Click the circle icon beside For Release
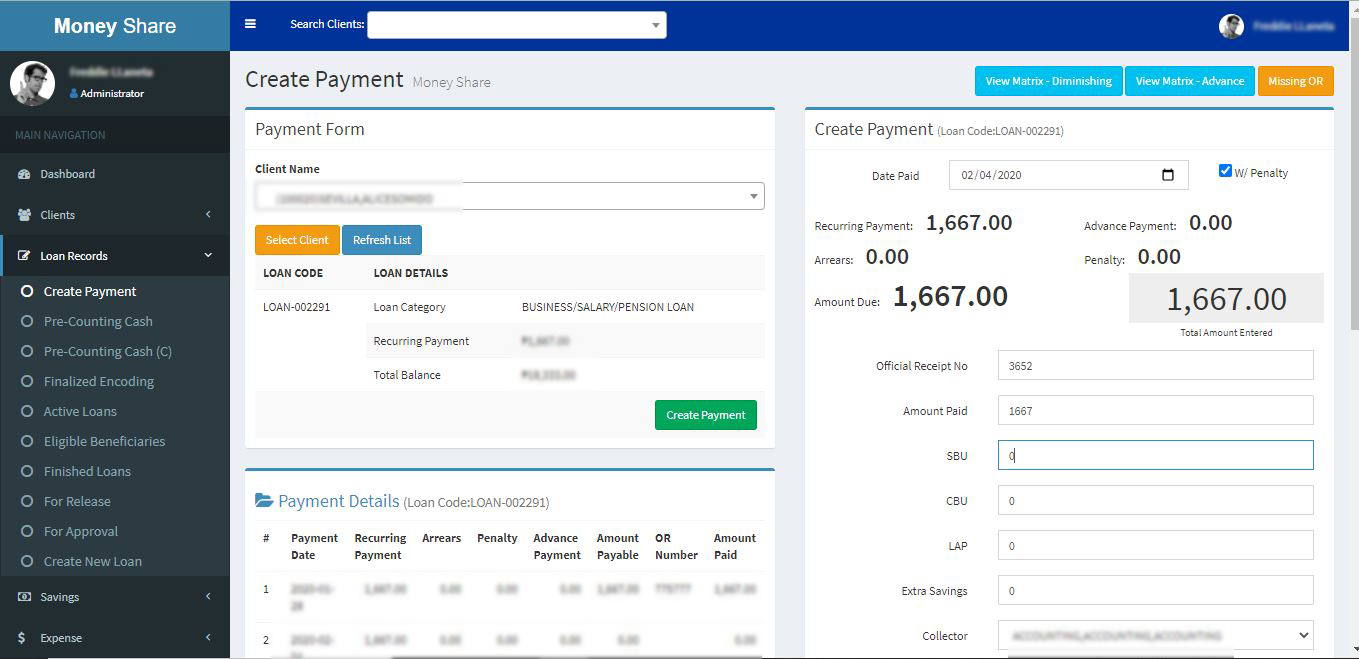The width and height of the screenshot is (1359, 659). pos(27,501)
